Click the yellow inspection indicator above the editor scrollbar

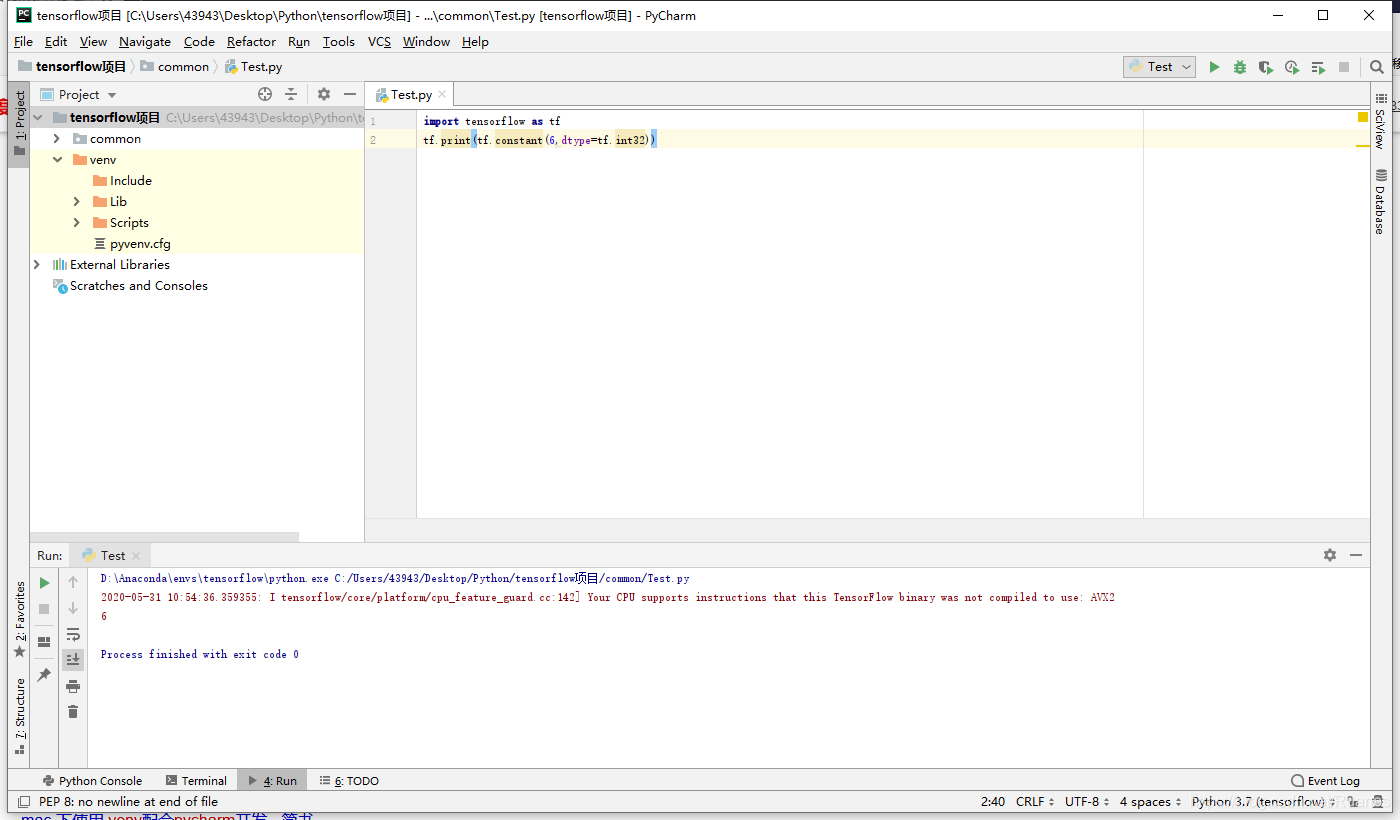[x=1363, y=117]
